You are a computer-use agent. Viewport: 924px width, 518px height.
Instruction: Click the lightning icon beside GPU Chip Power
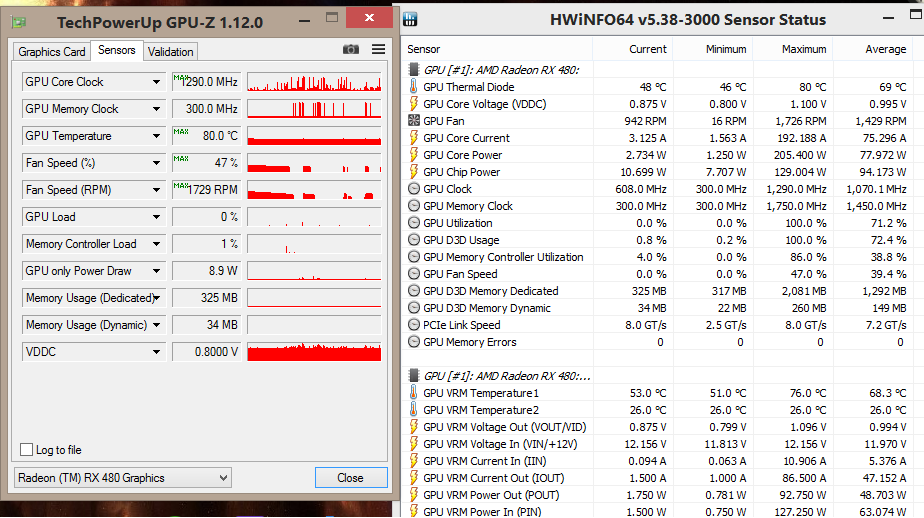coord(414,172)
